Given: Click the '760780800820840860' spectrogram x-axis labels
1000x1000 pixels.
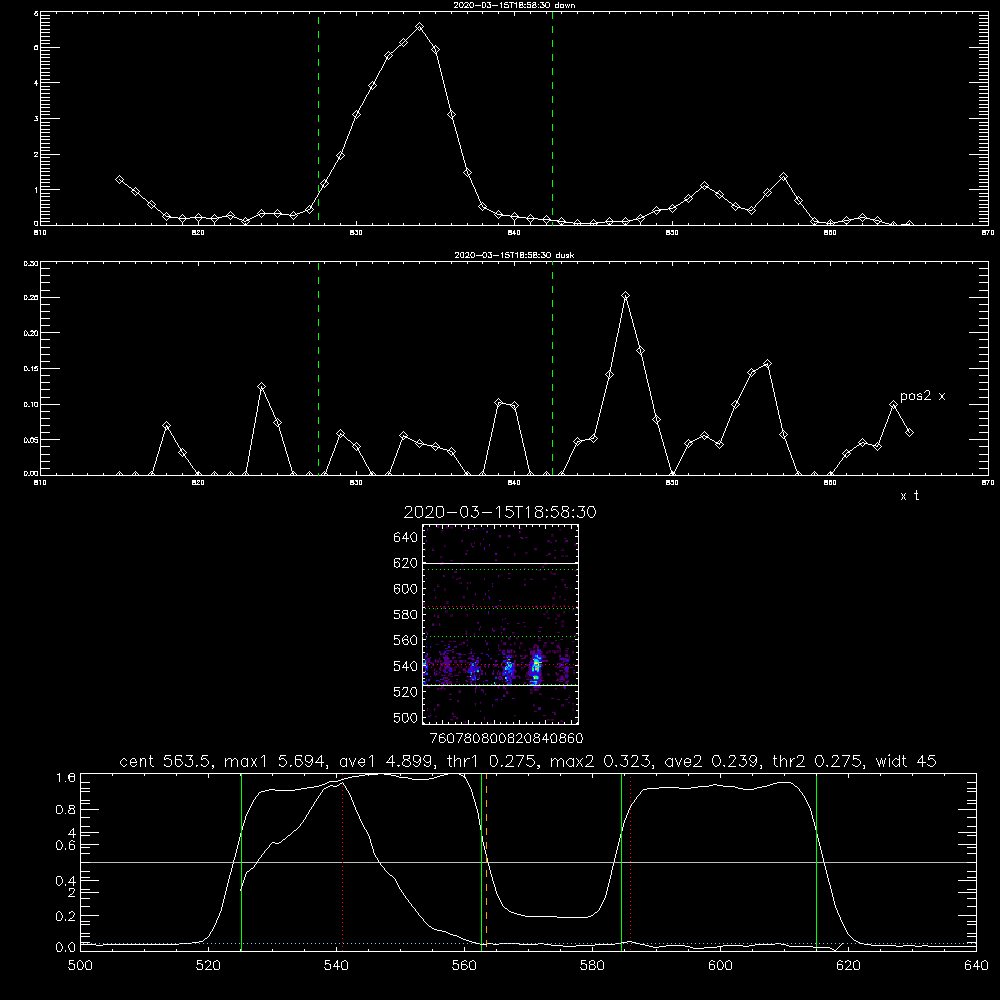Looking at the screenshot, I should [506, 738].
